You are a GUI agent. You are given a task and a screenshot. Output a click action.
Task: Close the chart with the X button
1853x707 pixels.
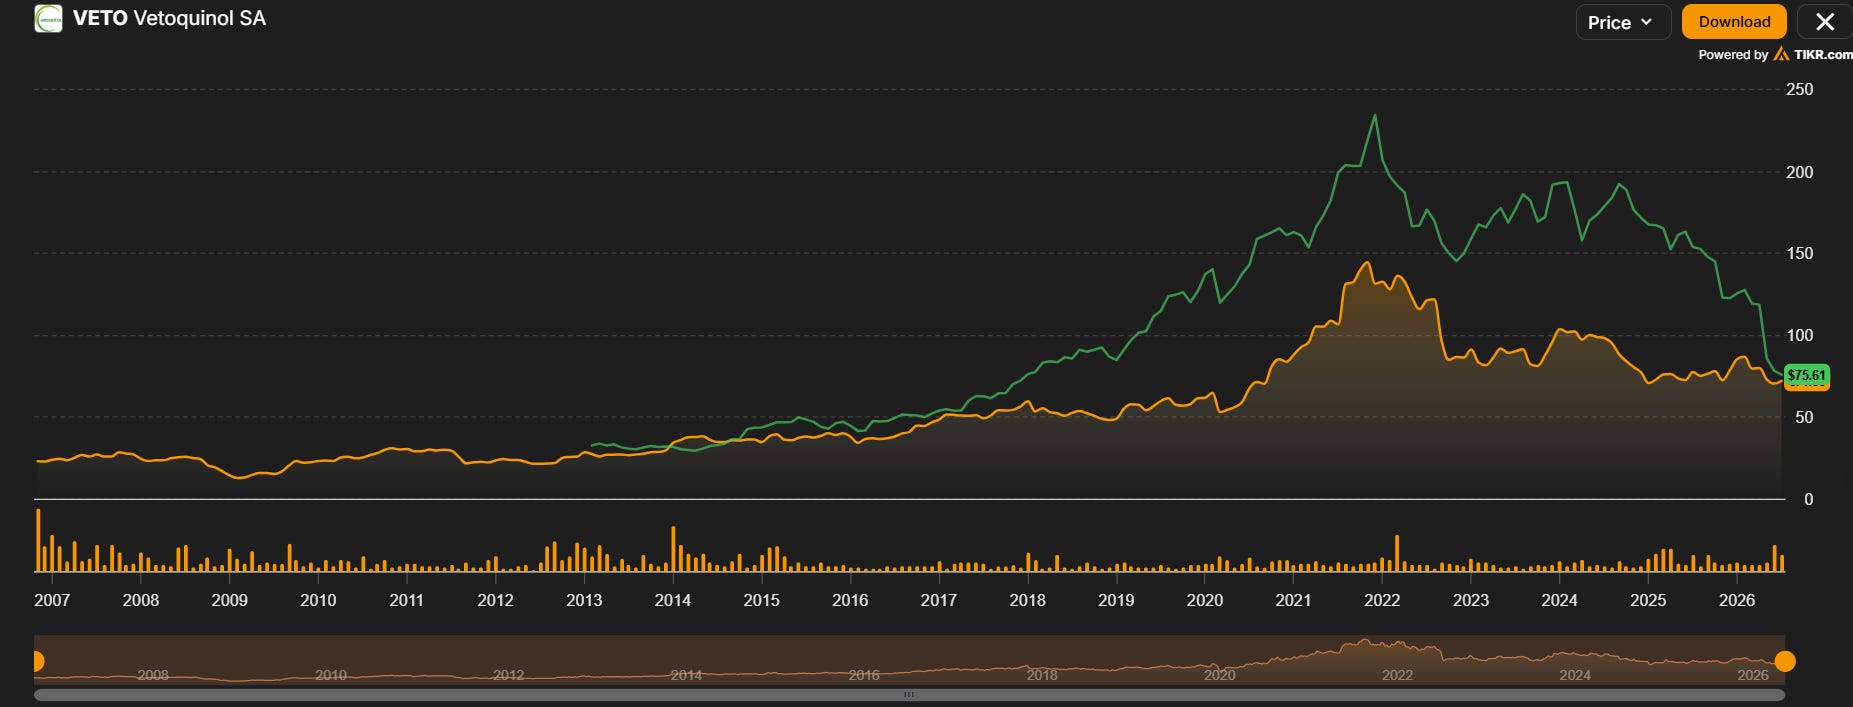pyautogui.click(x=1825, y=22)
